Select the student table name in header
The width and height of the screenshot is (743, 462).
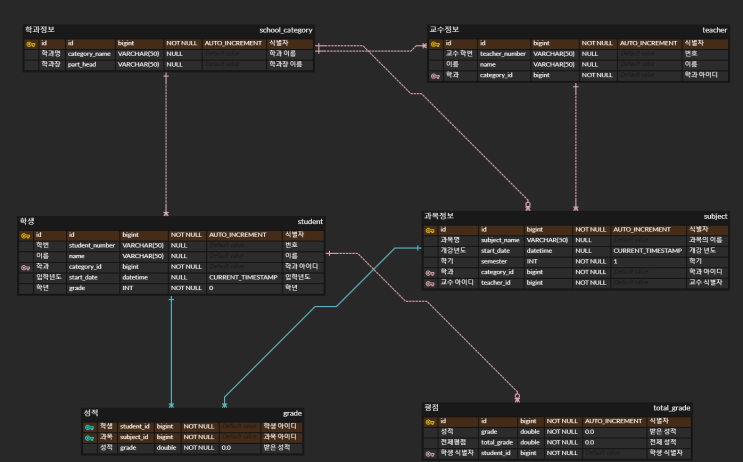pos(310,222)
